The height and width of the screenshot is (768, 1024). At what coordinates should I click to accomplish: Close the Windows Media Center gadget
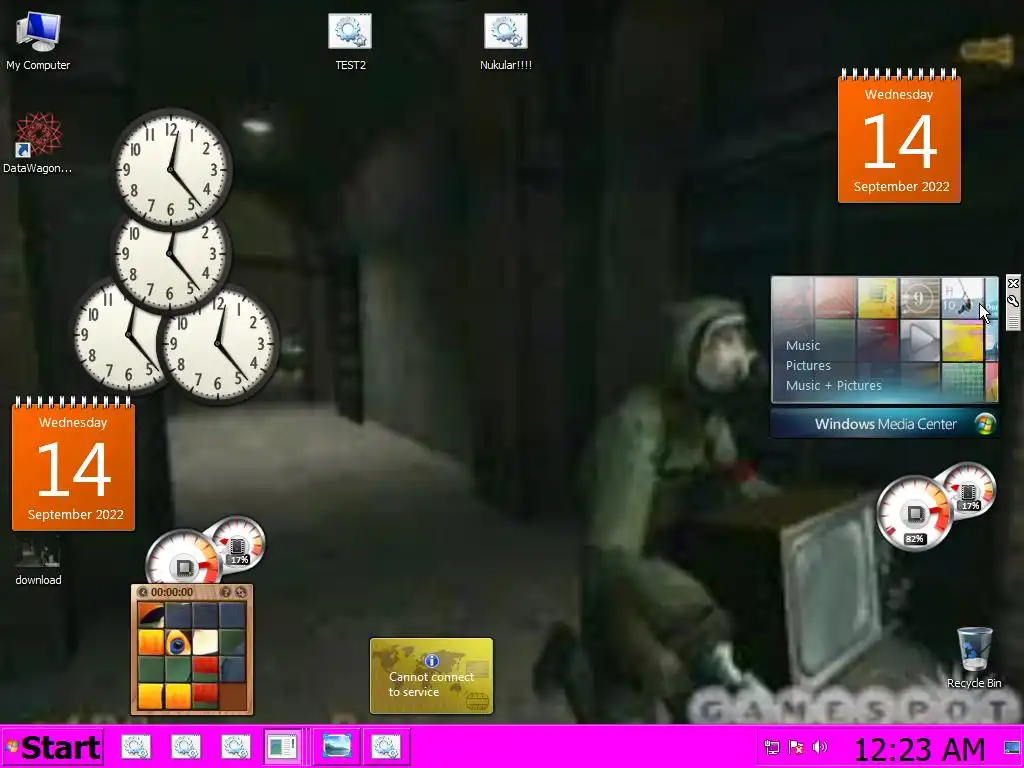(x=1013, y=283)
